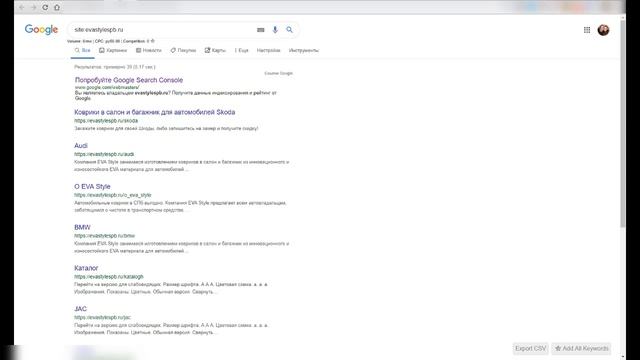Open the О EVA Style result
The height and width of the screenshot is (360, 640).
[x=92, y=187]
